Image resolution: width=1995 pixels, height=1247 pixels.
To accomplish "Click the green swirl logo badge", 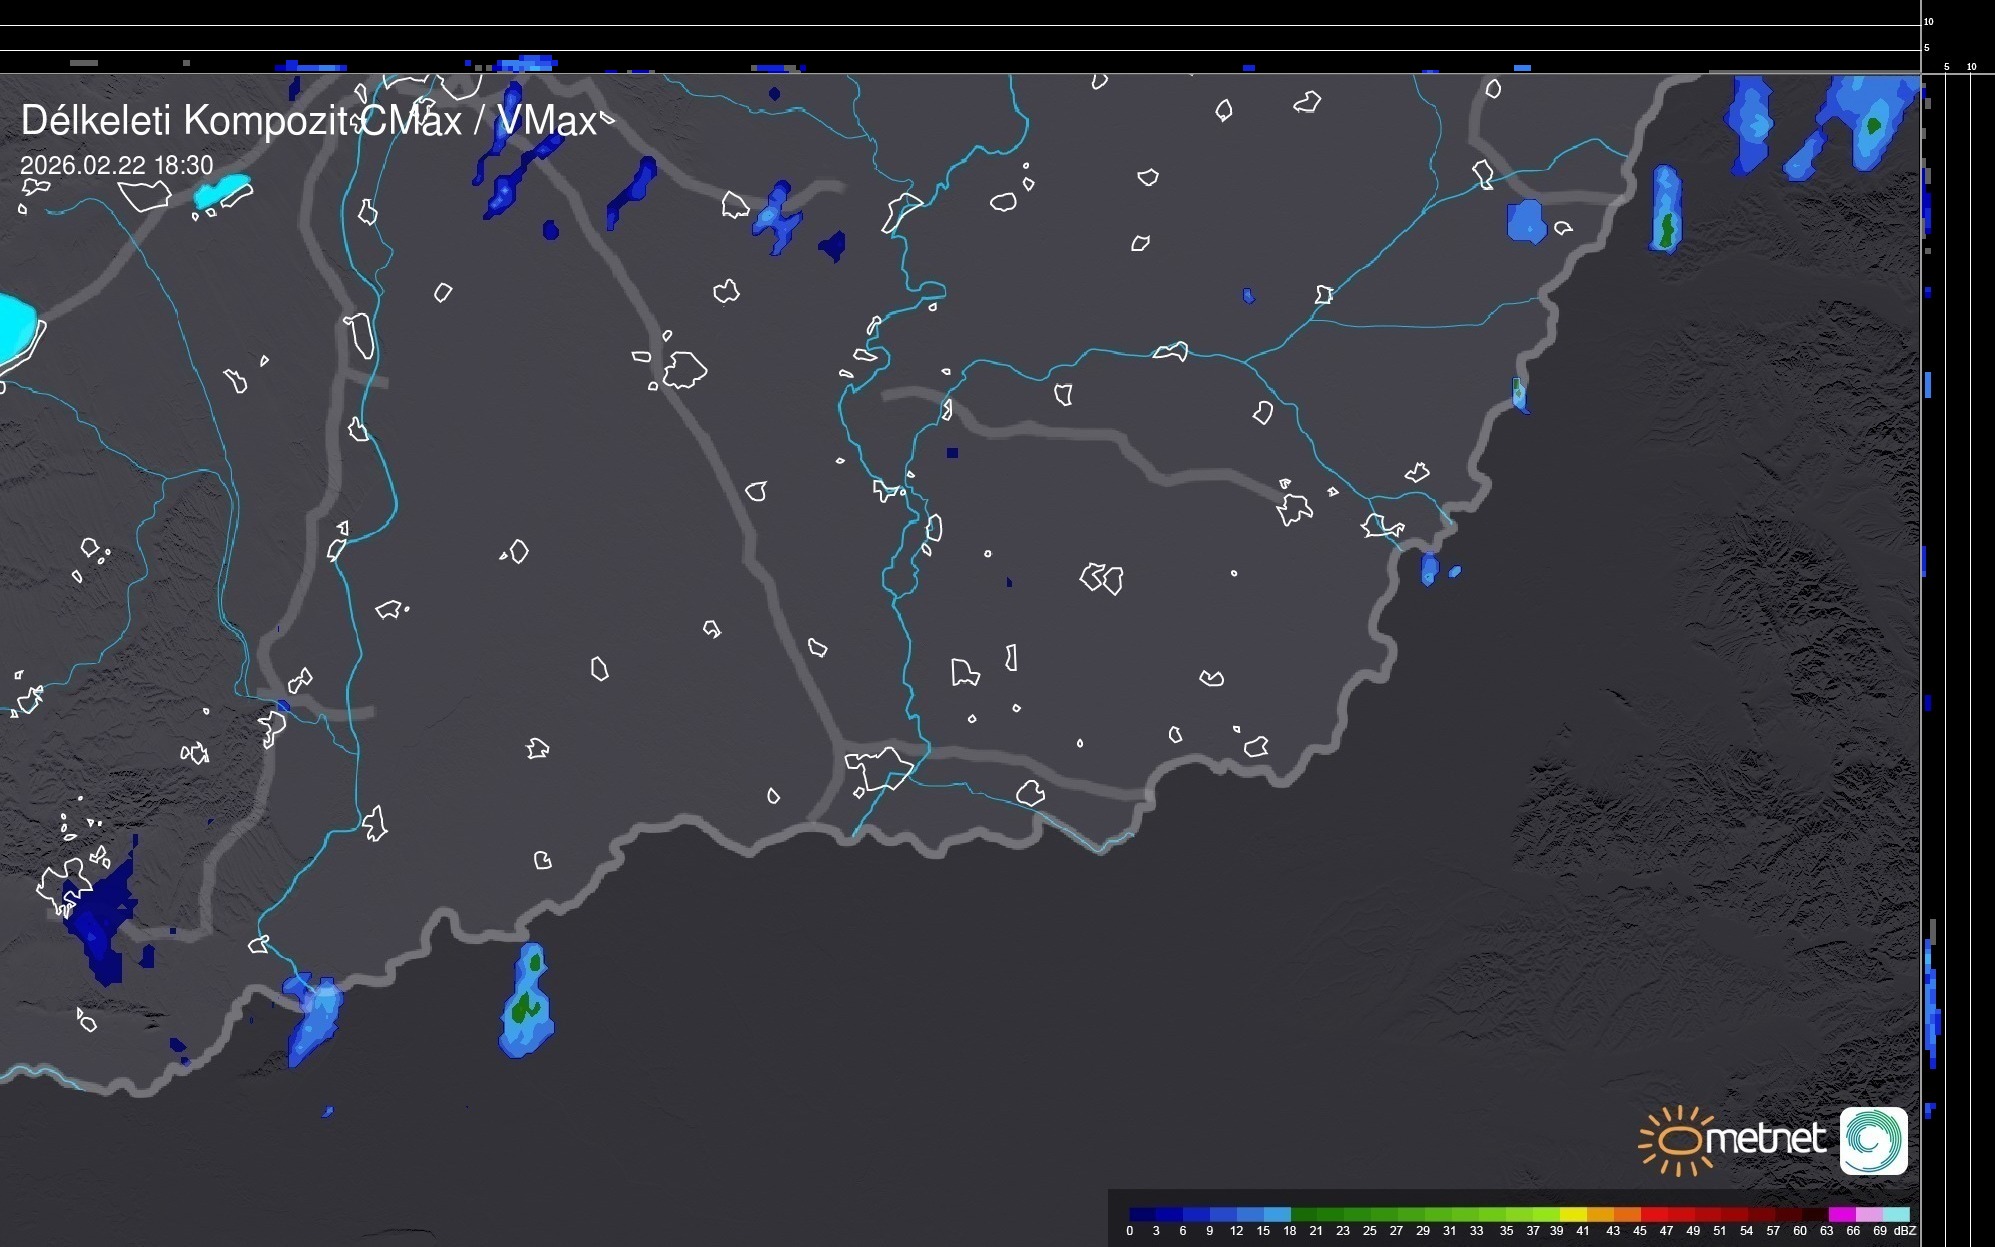I will [1873, 1140].
